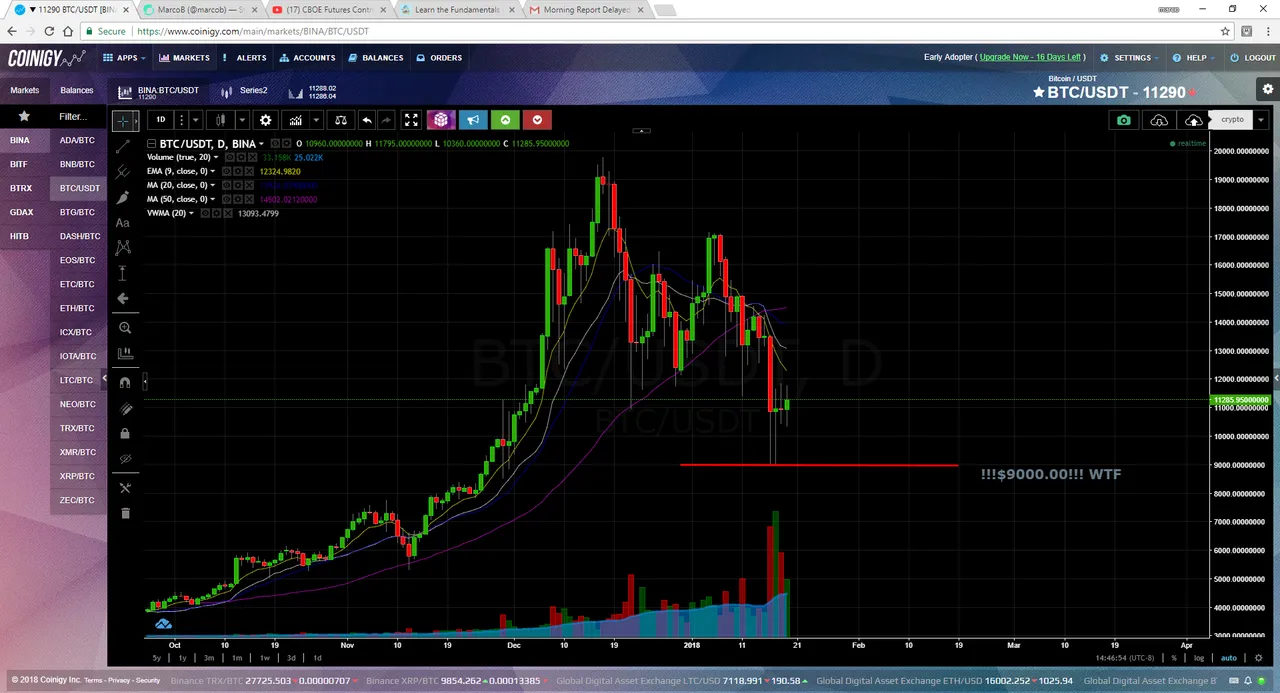Click the cloud download load chart icon
1280x693 pixels.
pos(1159,120)
